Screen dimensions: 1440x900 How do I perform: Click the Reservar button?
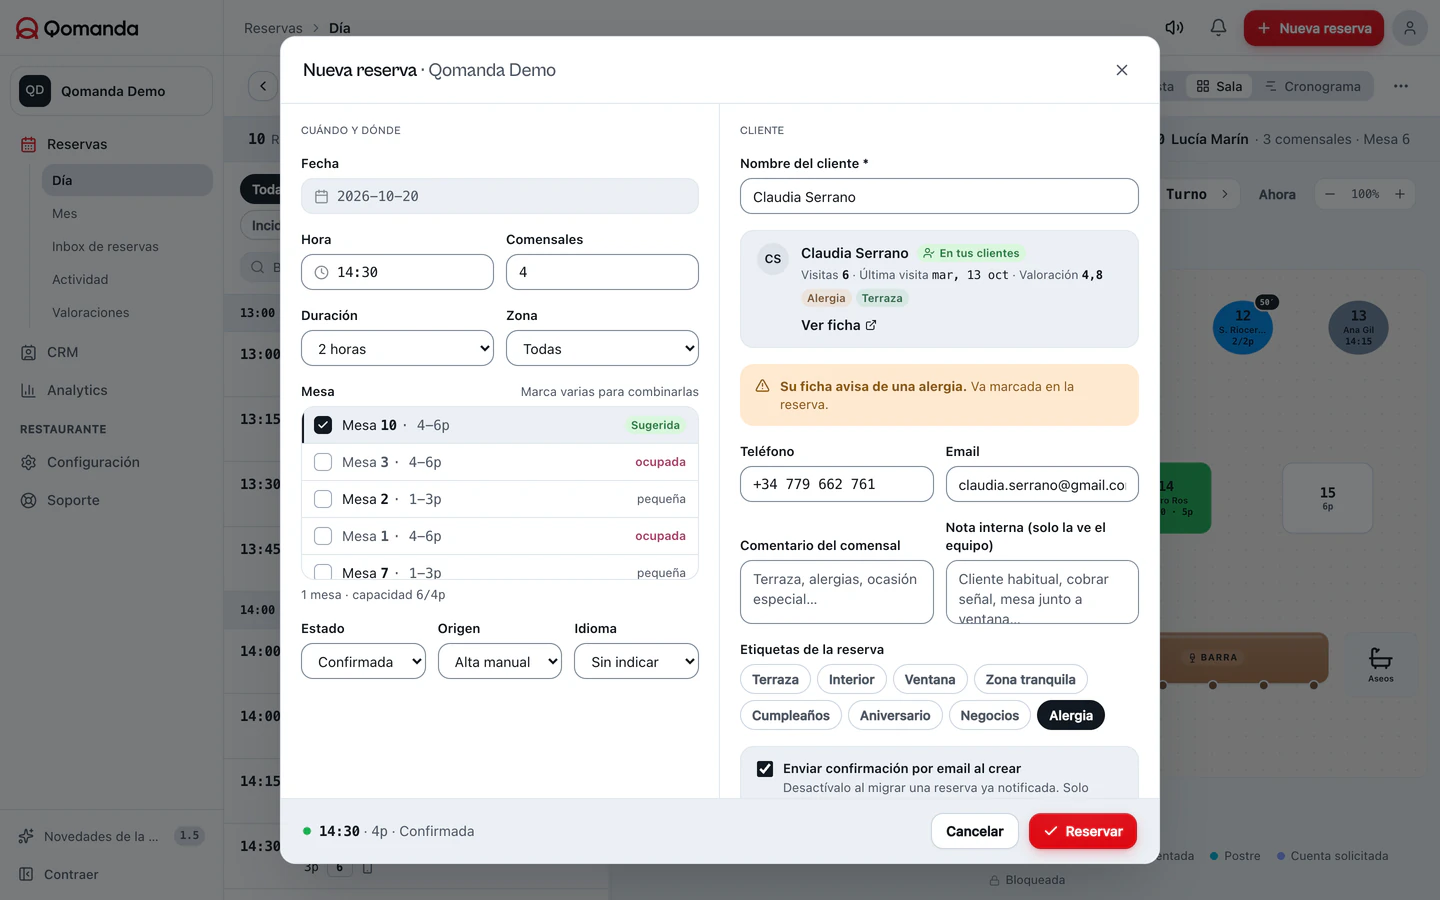coord(1083,831)
